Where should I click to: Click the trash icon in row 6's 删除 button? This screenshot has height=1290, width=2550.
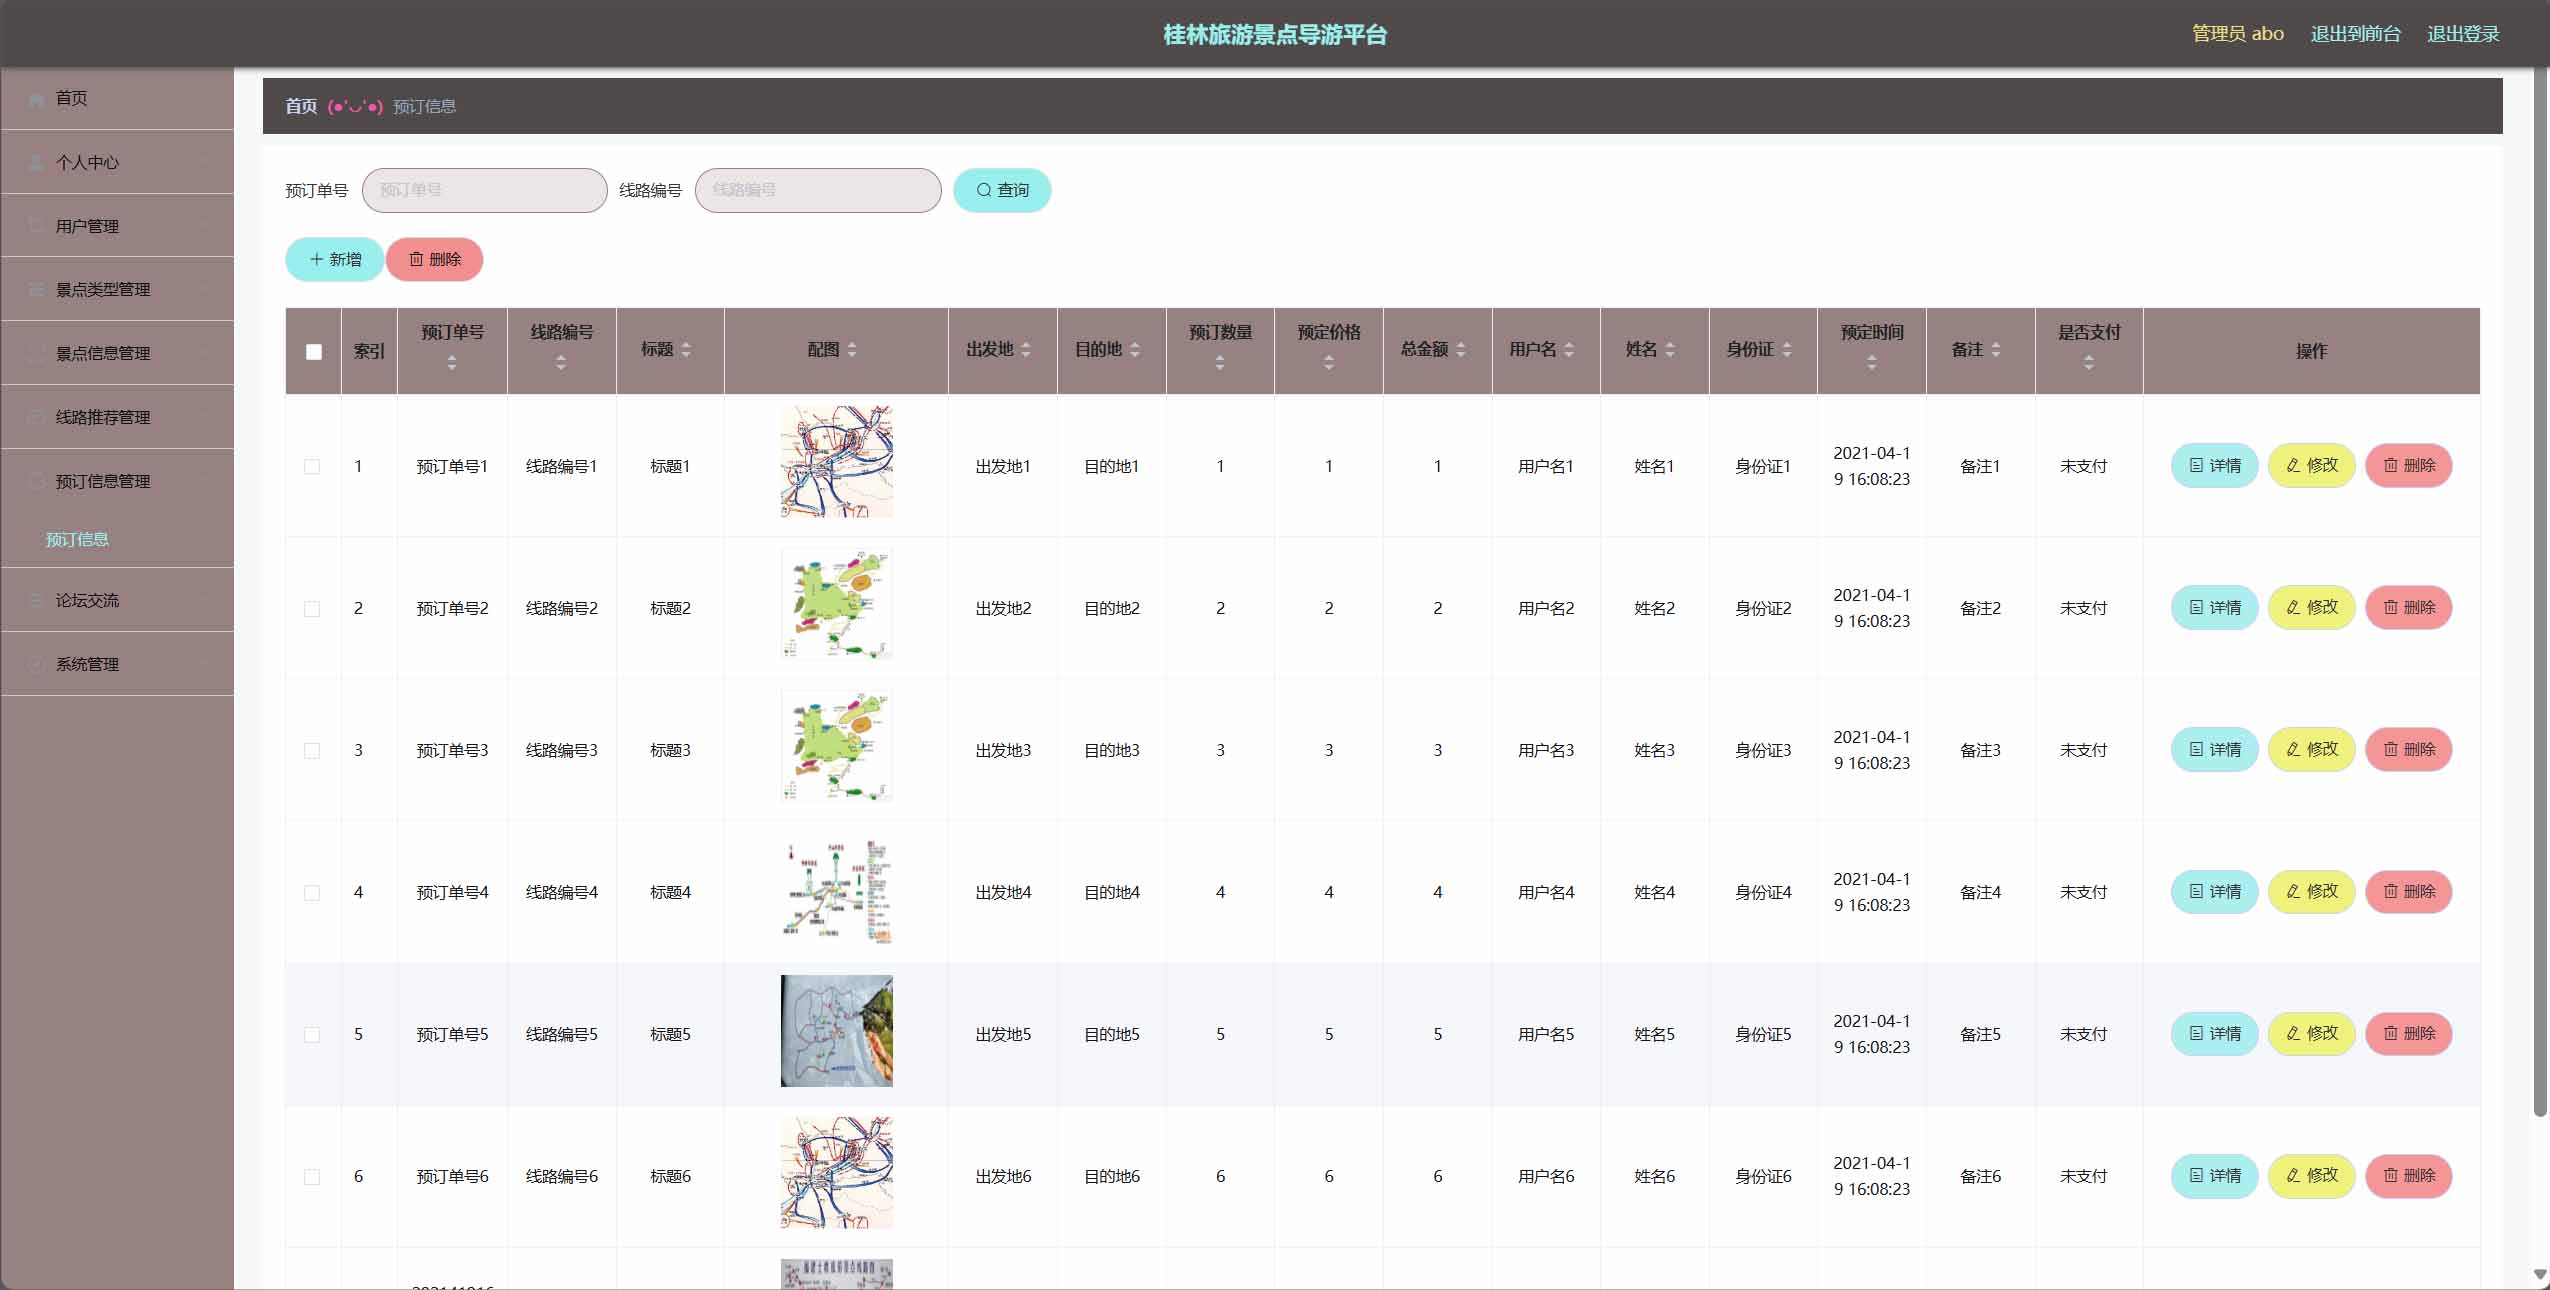tap(2390, 1176)
